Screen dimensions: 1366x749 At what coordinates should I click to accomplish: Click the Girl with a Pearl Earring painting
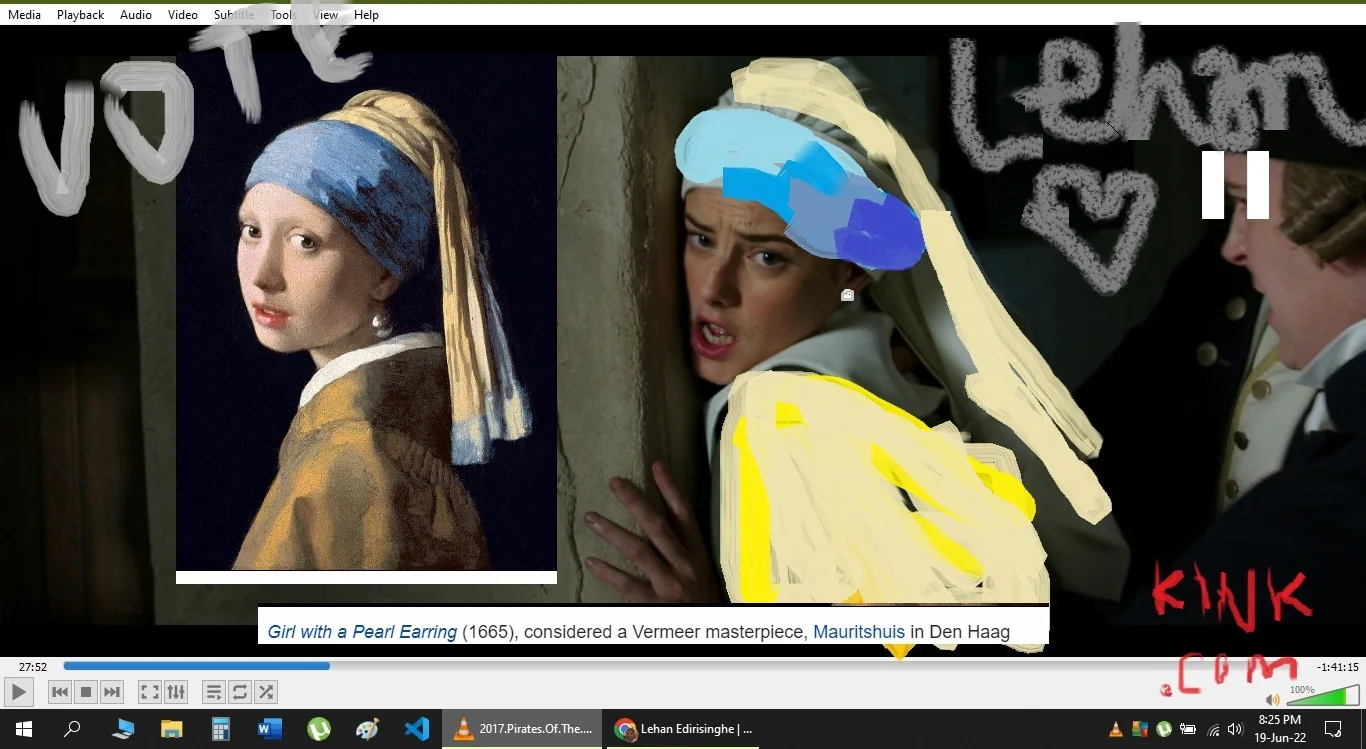(x=366, y=312)
